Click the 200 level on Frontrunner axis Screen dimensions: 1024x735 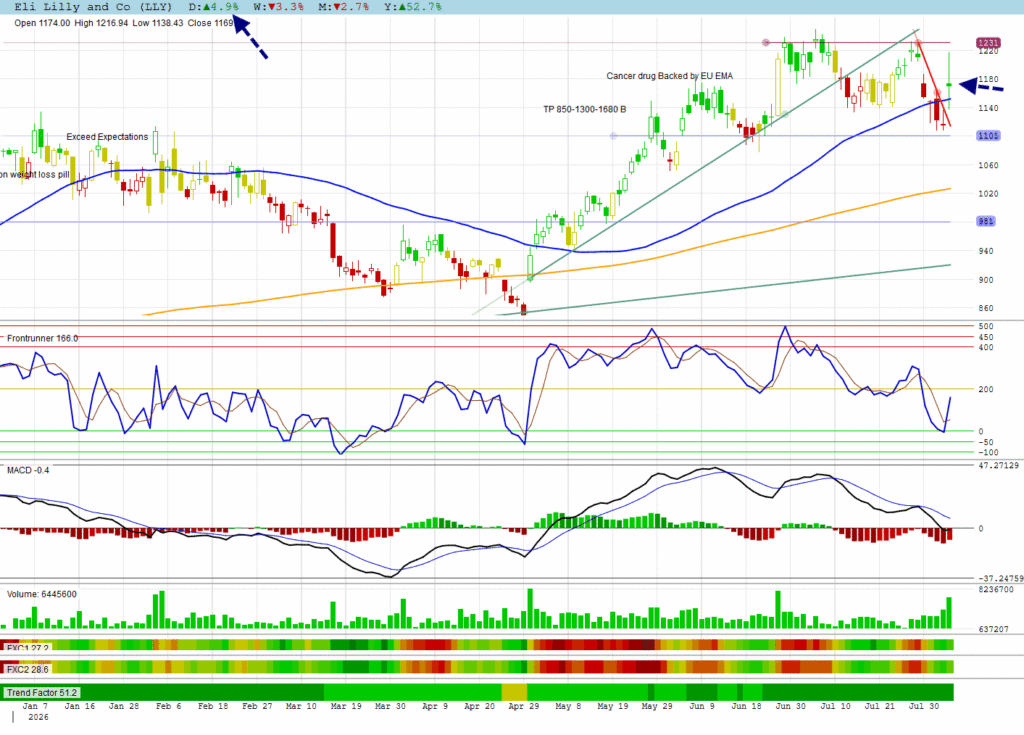985,389
